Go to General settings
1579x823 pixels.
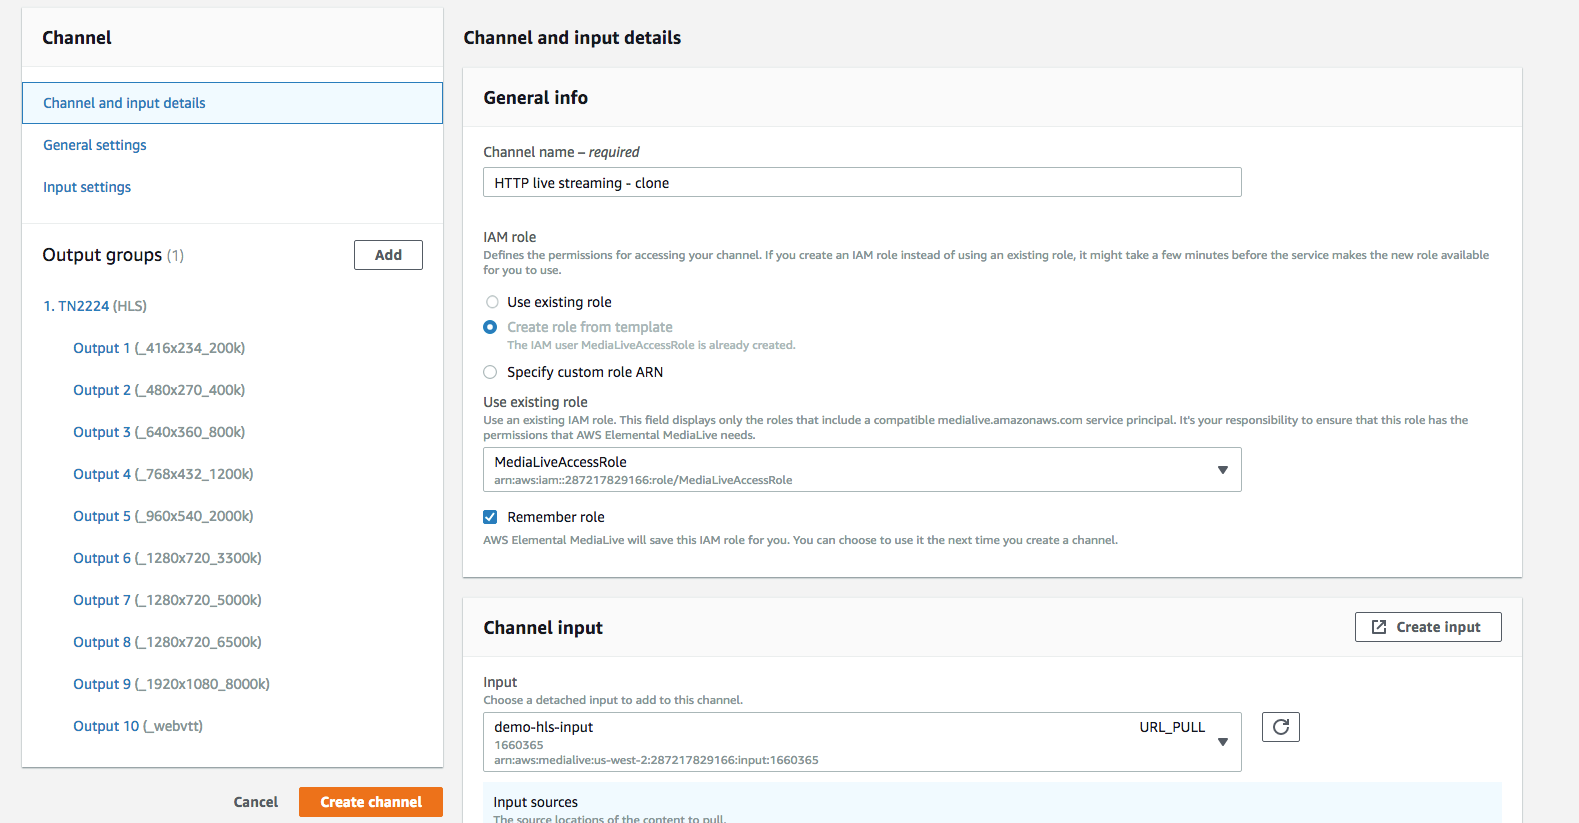tap(95, 145)
